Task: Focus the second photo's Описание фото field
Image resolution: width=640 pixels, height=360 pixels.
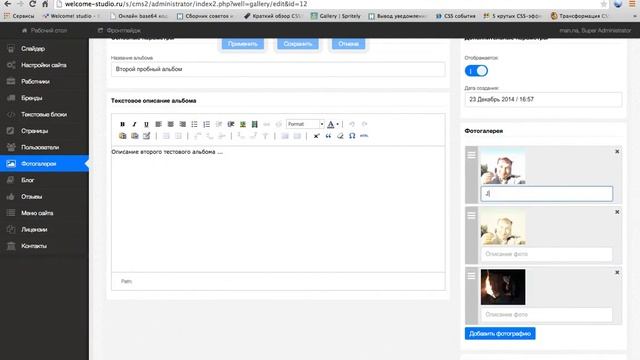Action: (547, 254)
